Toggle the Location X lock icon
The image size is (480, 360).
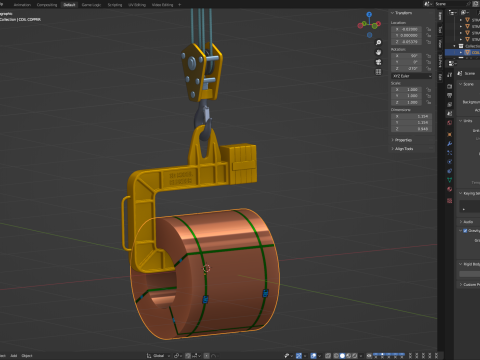(429, 29)
